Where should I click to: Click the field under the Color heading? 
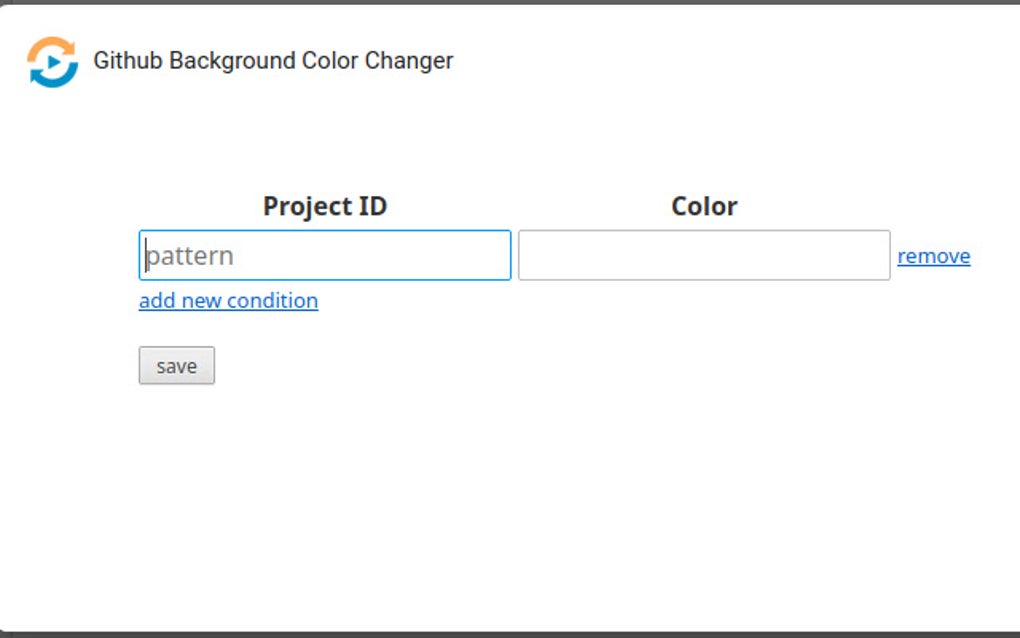pos(704,256)
